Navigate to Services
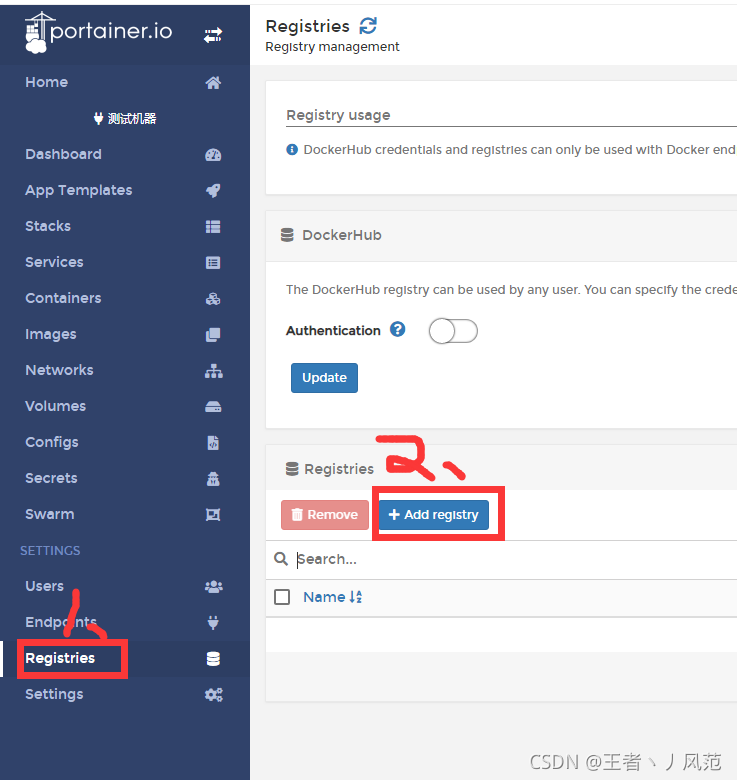 [x=54, y=262]
